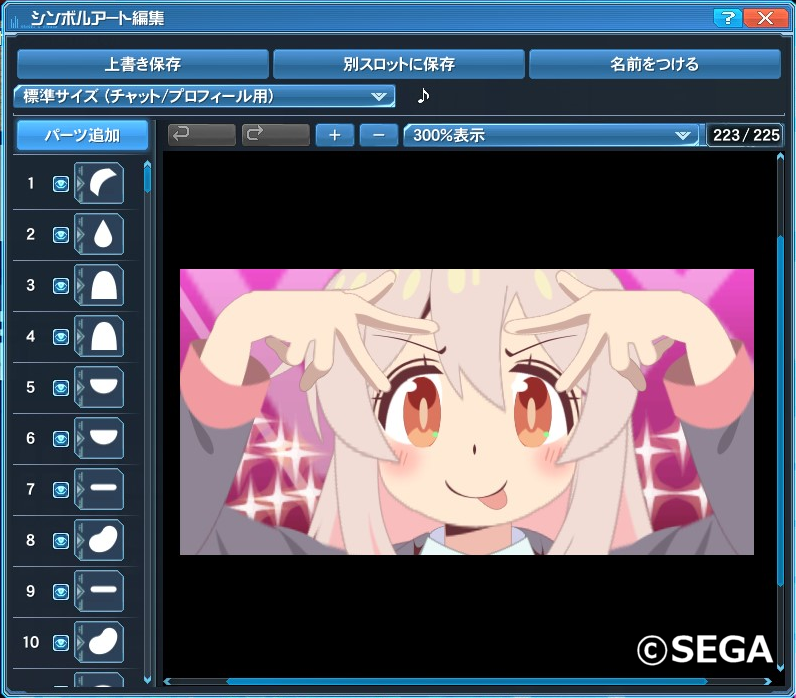Hide layer 7 with eye icon
The width and height of the screenshot is (796, 698).
(x=61, y=490)
